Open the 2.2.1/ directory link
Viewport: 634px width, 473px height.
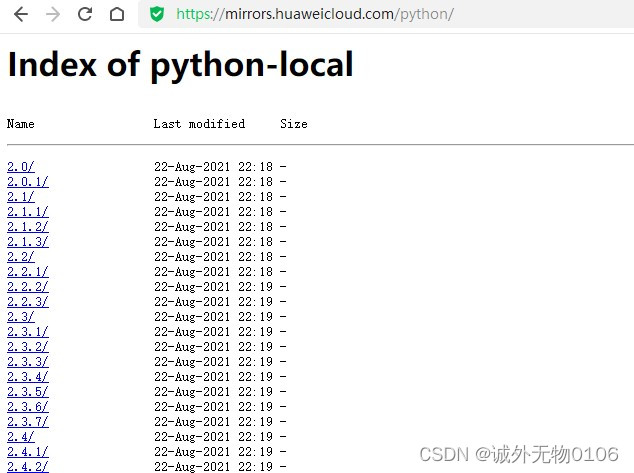click(27, 271)
